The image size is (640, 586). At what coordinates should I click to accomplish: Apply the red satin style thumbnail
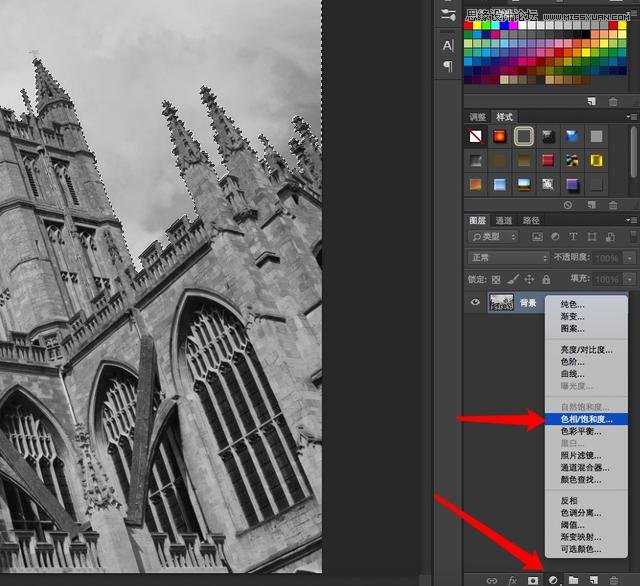click(548, 160)
